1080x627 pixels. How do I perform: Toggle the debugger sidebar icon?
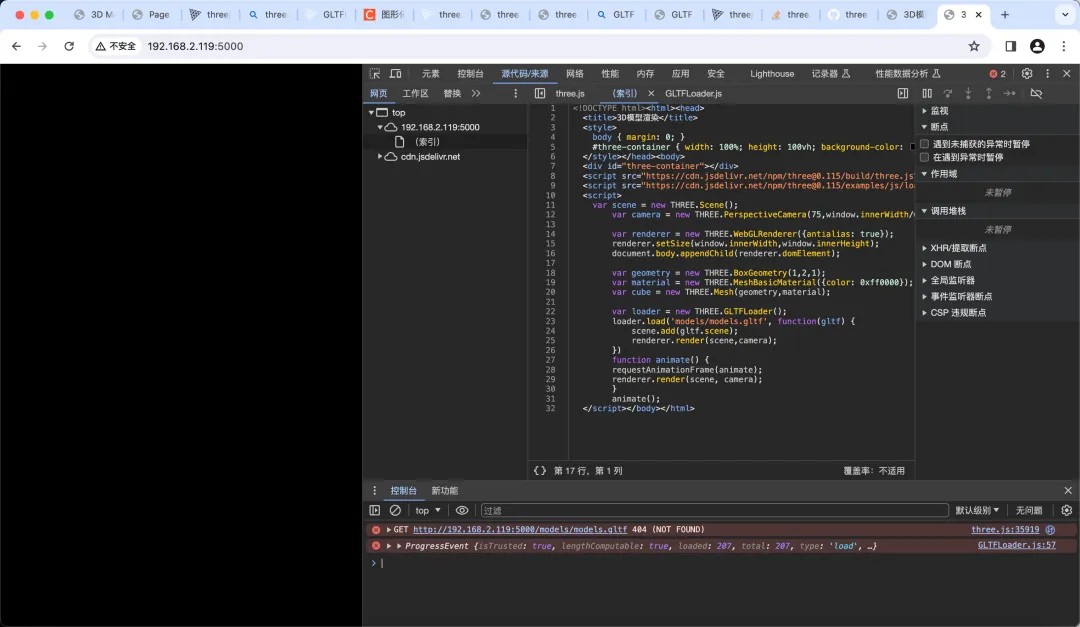click(902, 93)
